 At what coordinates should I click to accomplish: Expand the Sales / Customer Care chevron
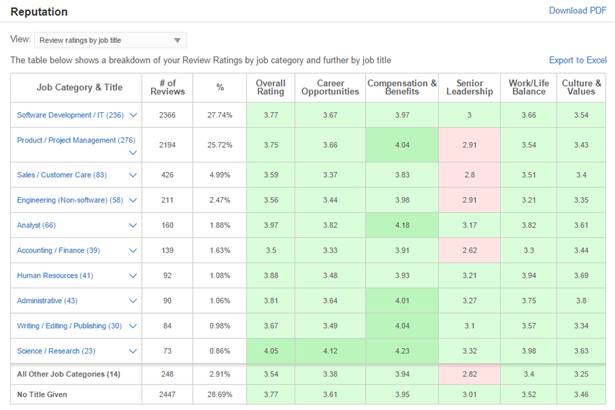point(133,175)
